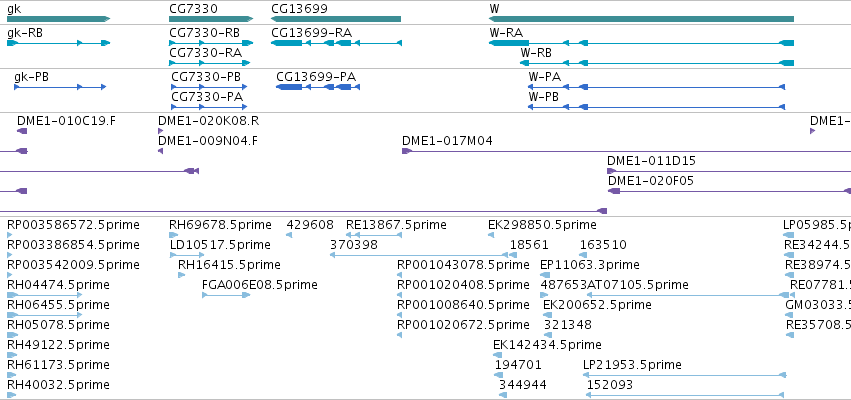The width and height of the screenshot is (851, 400).
Task: Click the CG7330-PA protein label
Action: pyautogui.click(x=207, y=97)
